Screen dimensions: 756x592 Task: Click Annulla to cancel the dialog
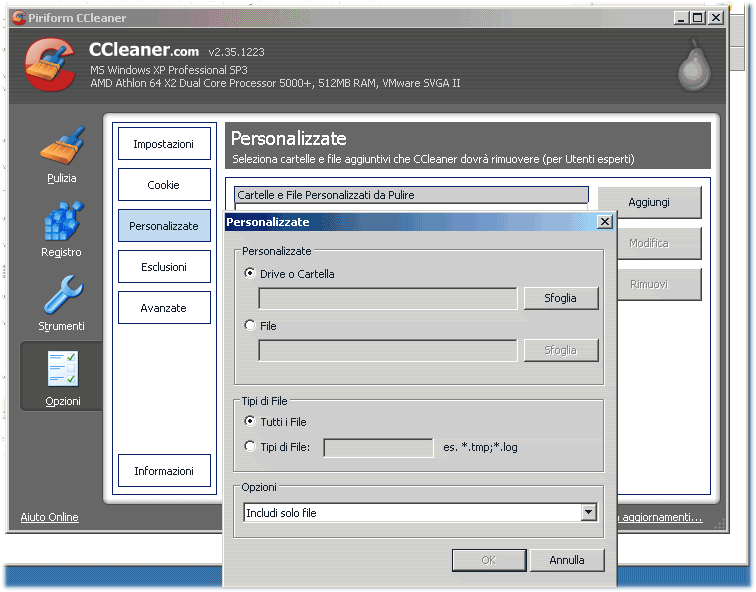567,560
